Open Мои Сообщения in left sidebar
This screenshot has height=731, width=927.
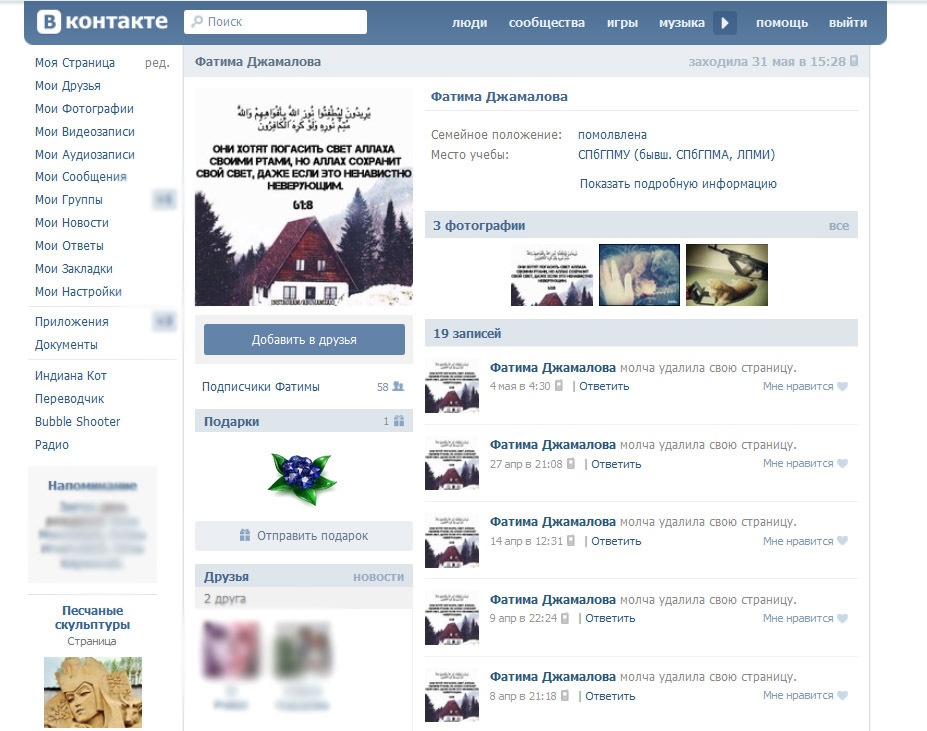80,177
